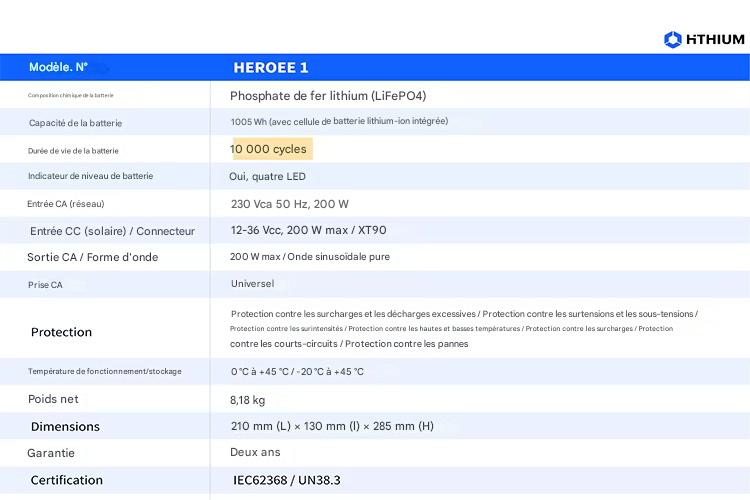Click the Oui, quatre LED value

click(267, 176)
